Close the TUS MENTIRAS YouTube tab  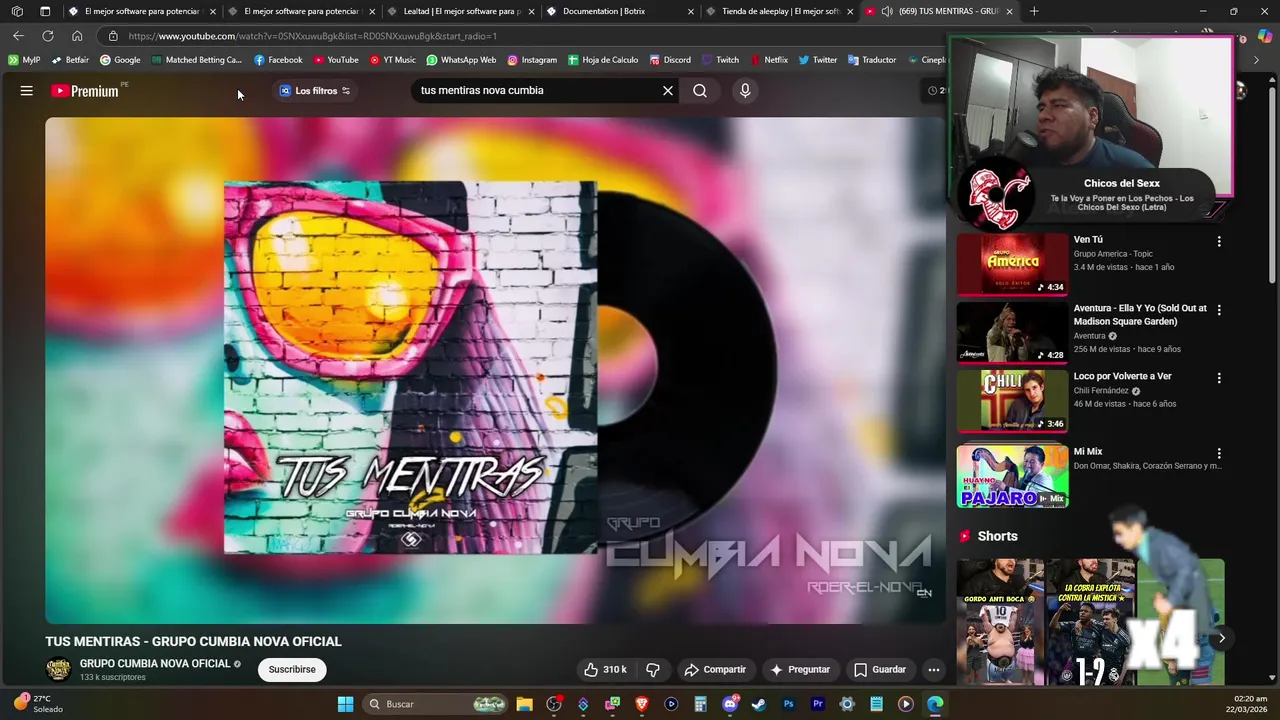point(1009,11)
